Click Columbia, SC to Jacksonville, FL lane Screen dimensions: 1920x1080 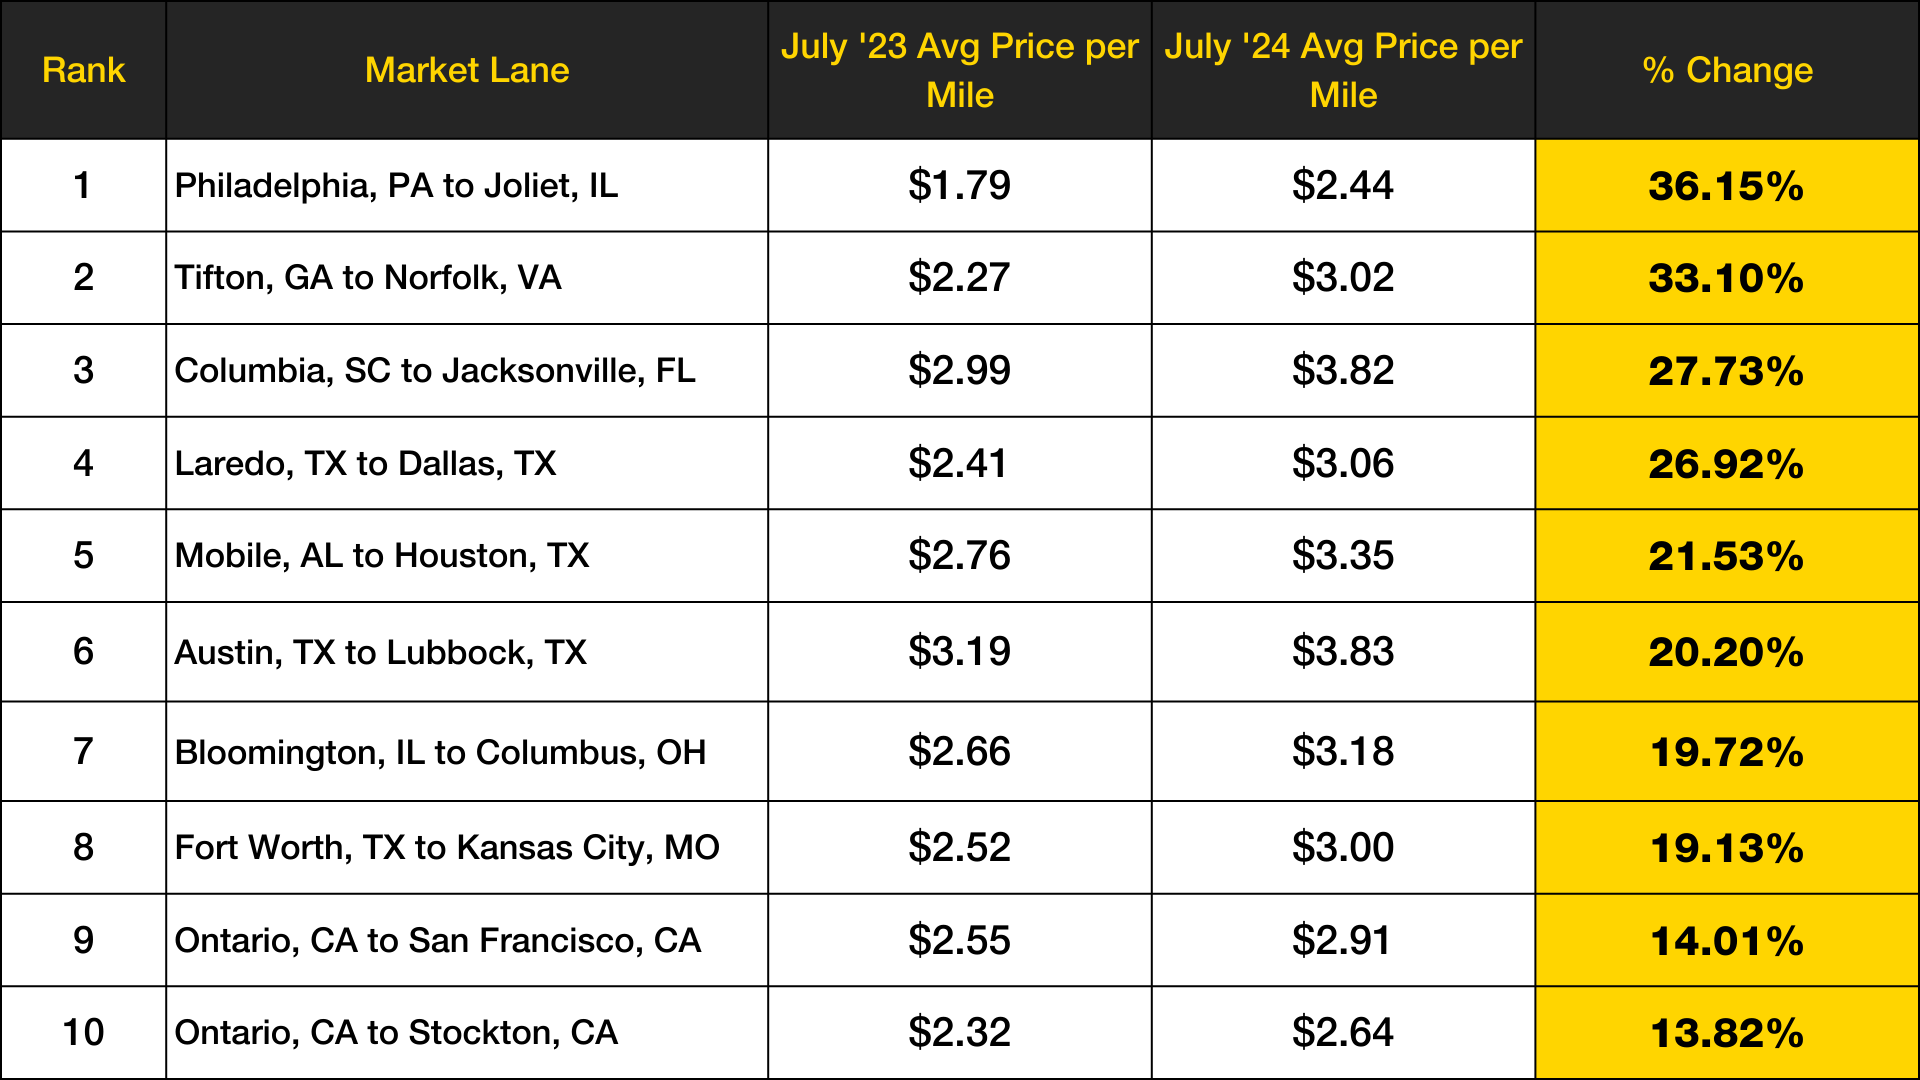point(434,371)
